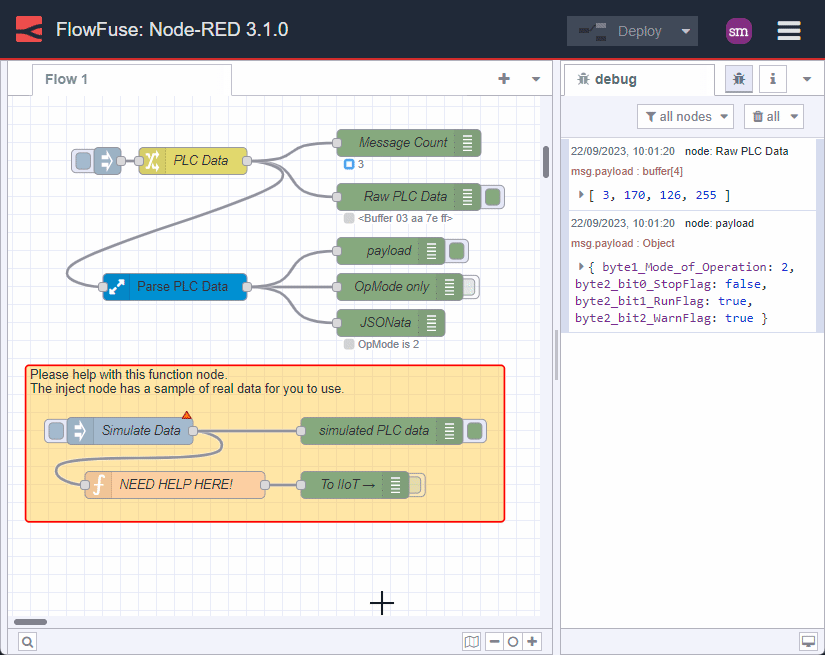The height and width of the screenshot is (655, 825).
Task: Add a new flow tab with plus icon
Action: pos(504,79)
